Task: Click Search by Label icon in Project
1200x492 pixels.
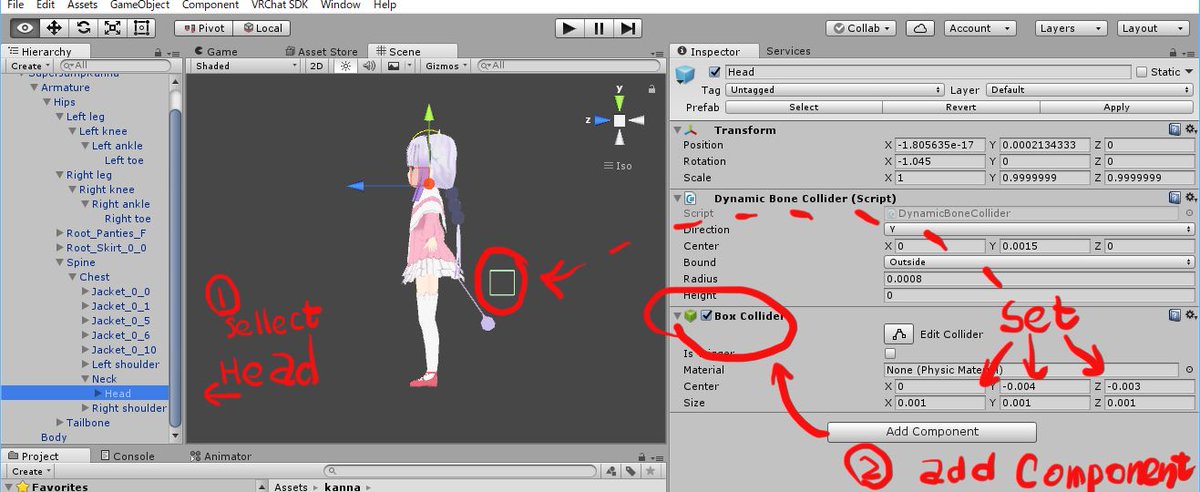Action: [x=630, y=470]
